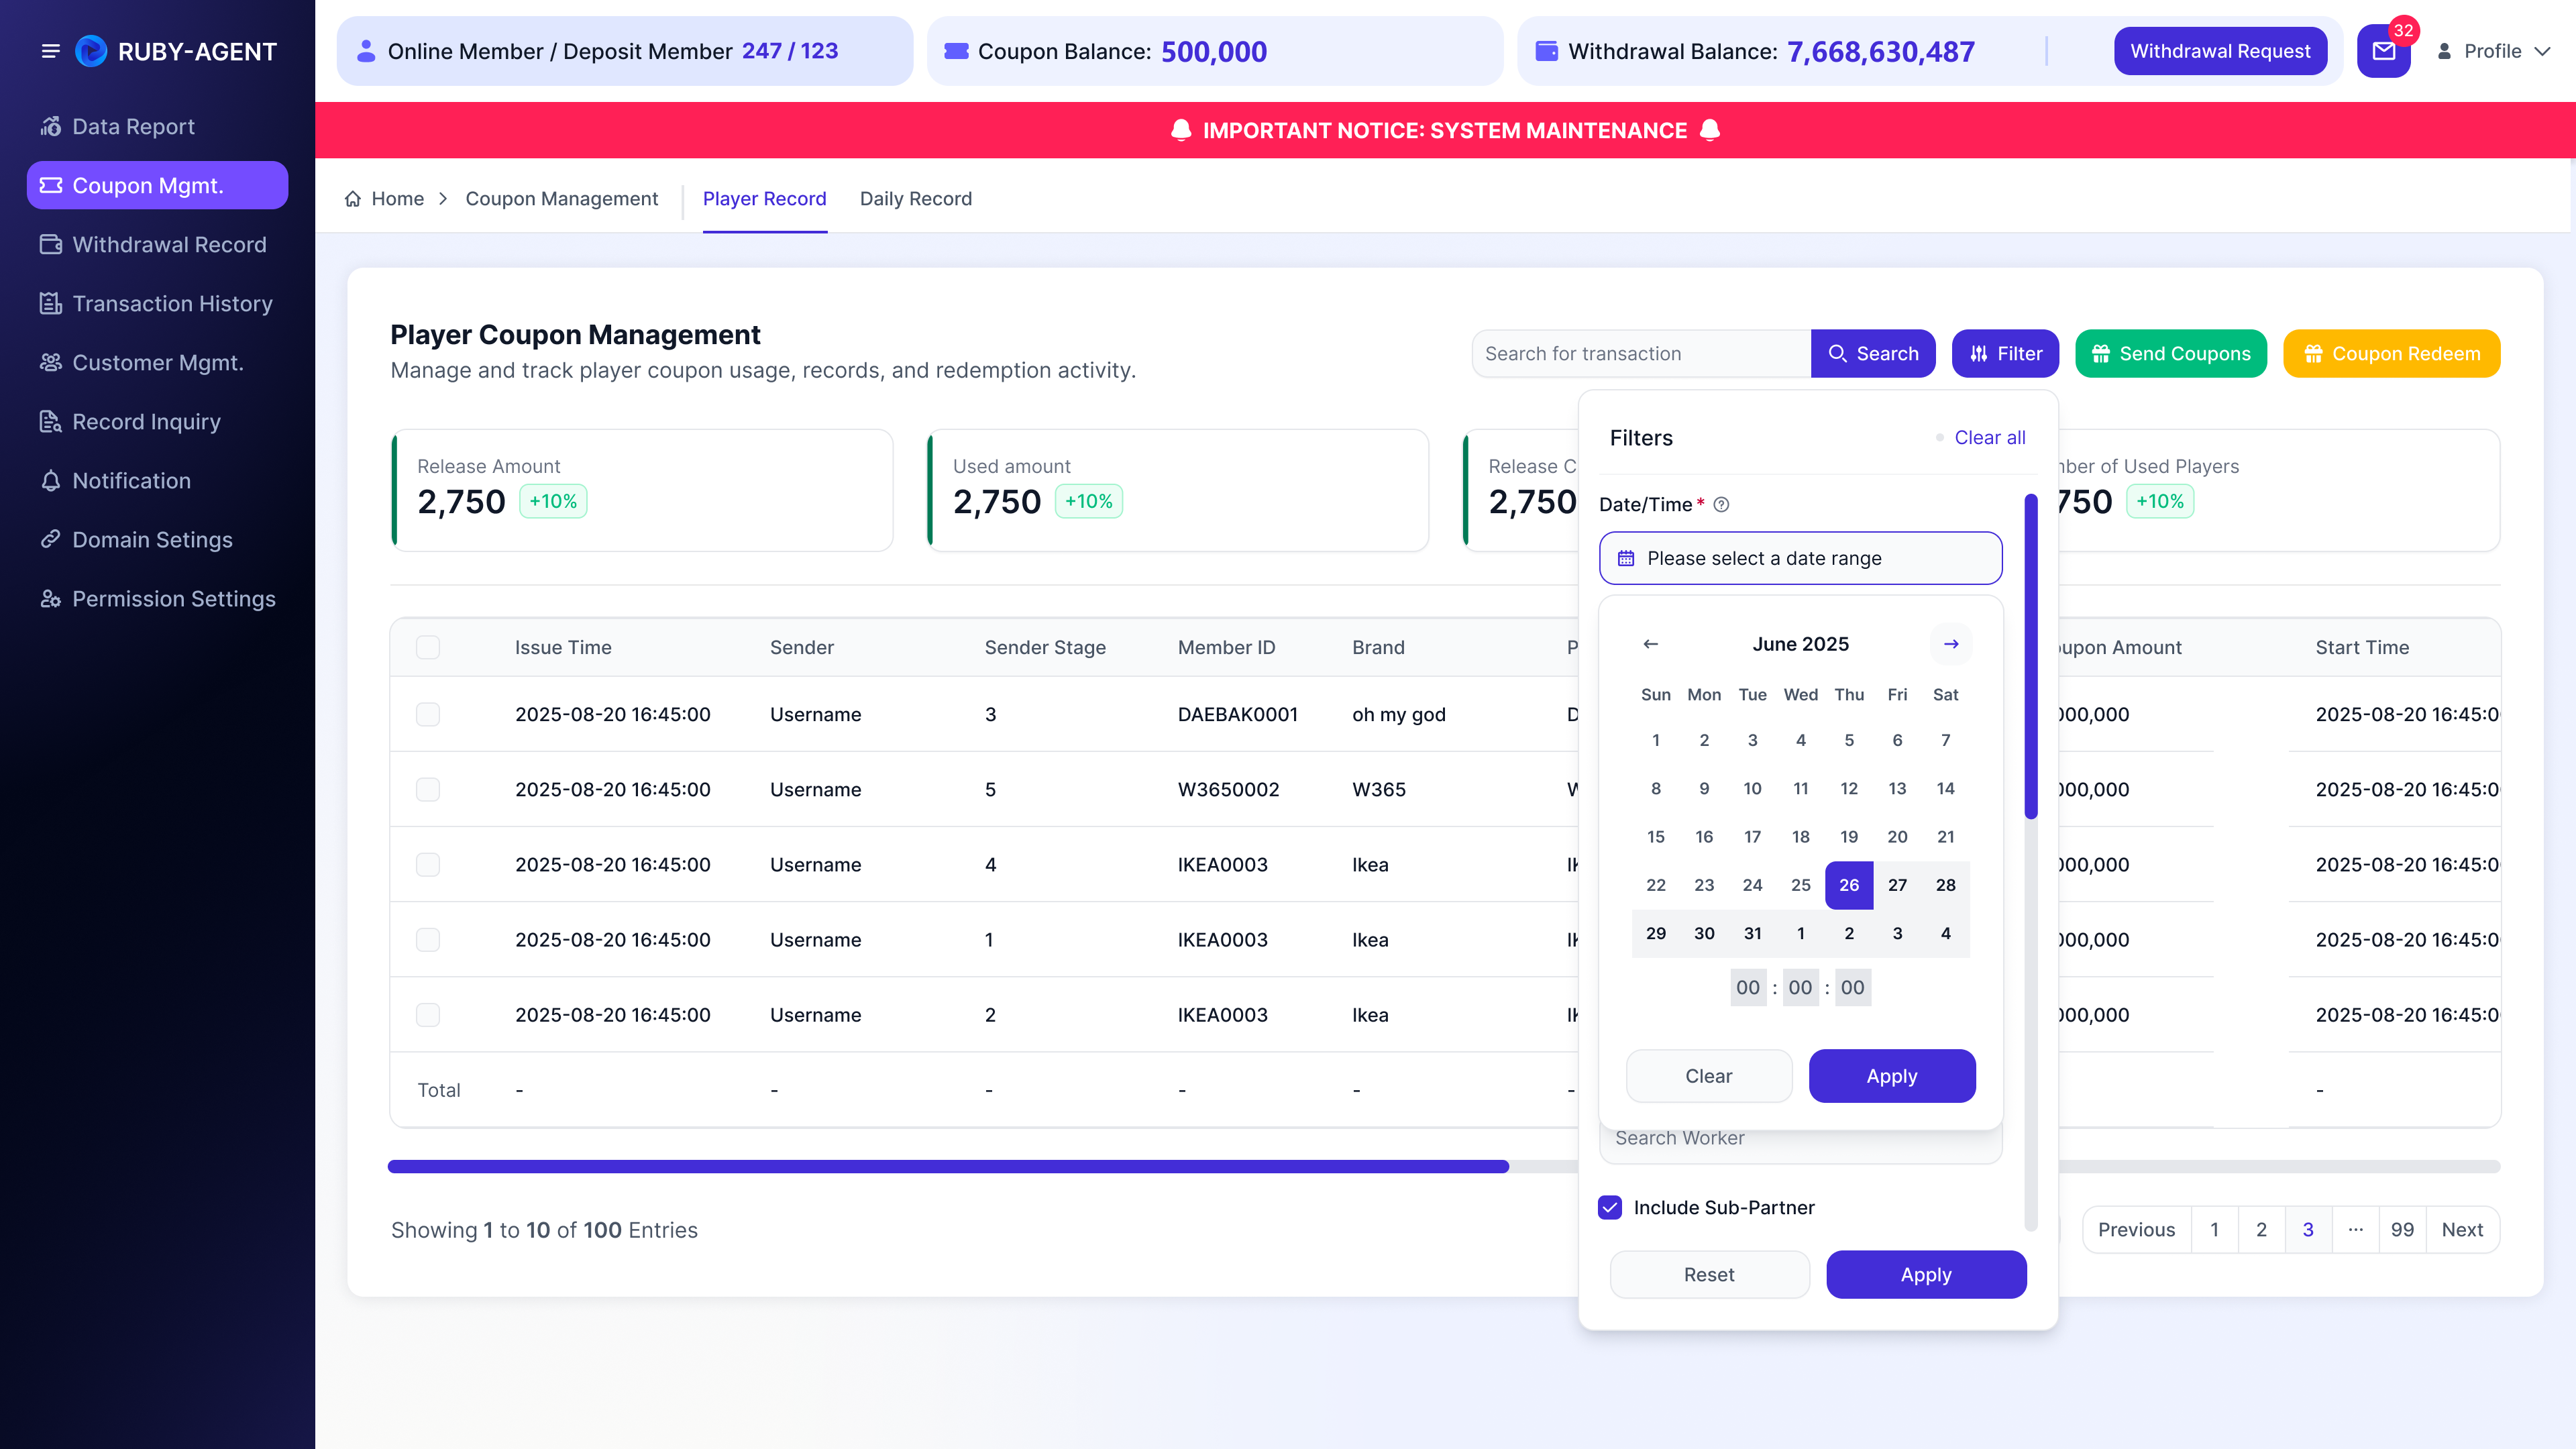Screen dimensions: 2576x1449
Task: Open Transaction History in sidebar
Action: pyautogui.click(x=157, y=303)
